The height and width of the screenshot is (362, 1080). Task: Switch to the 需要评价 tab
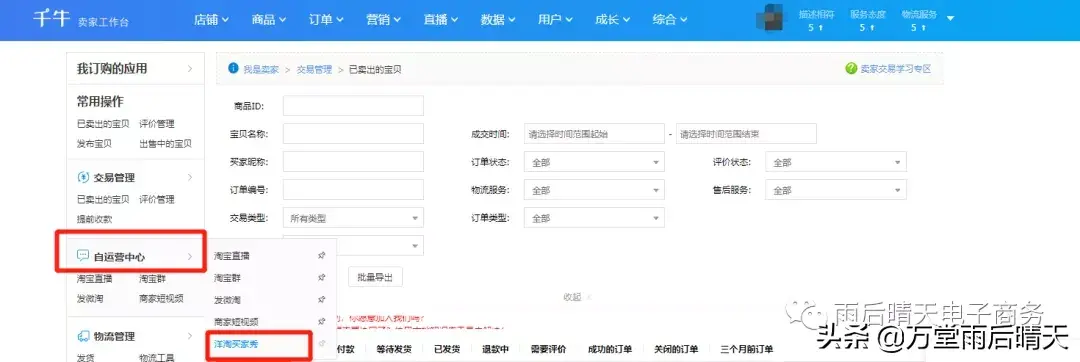pyautogui.click(x=548, y=349)
